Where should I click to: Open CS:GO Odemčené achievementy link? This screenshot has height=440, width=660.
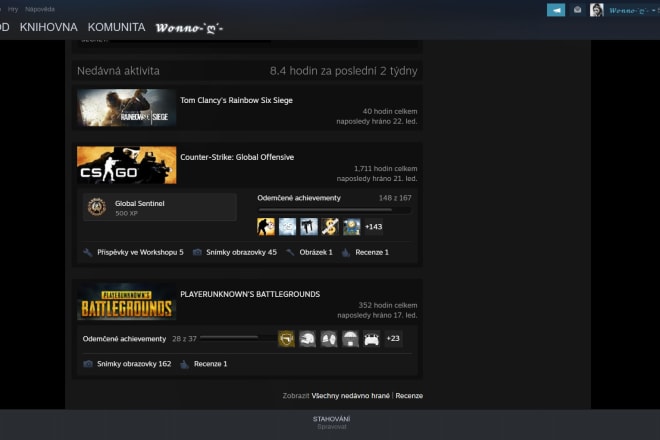[299, 198]
